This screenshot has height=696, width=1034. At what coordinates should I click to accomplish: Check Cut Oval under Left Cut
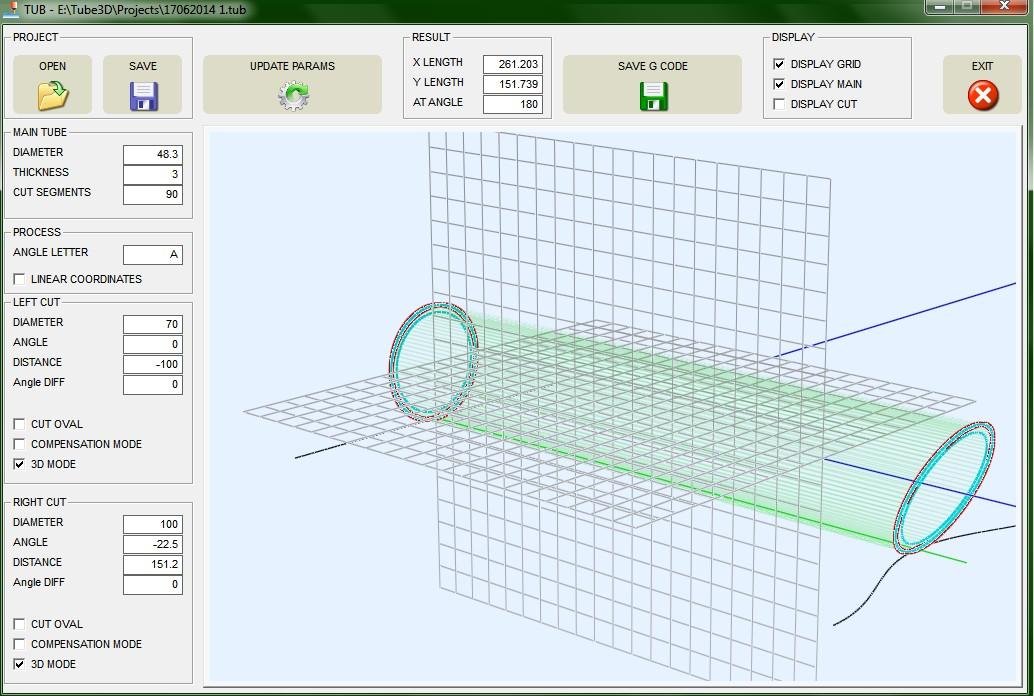tap(17, 424)
